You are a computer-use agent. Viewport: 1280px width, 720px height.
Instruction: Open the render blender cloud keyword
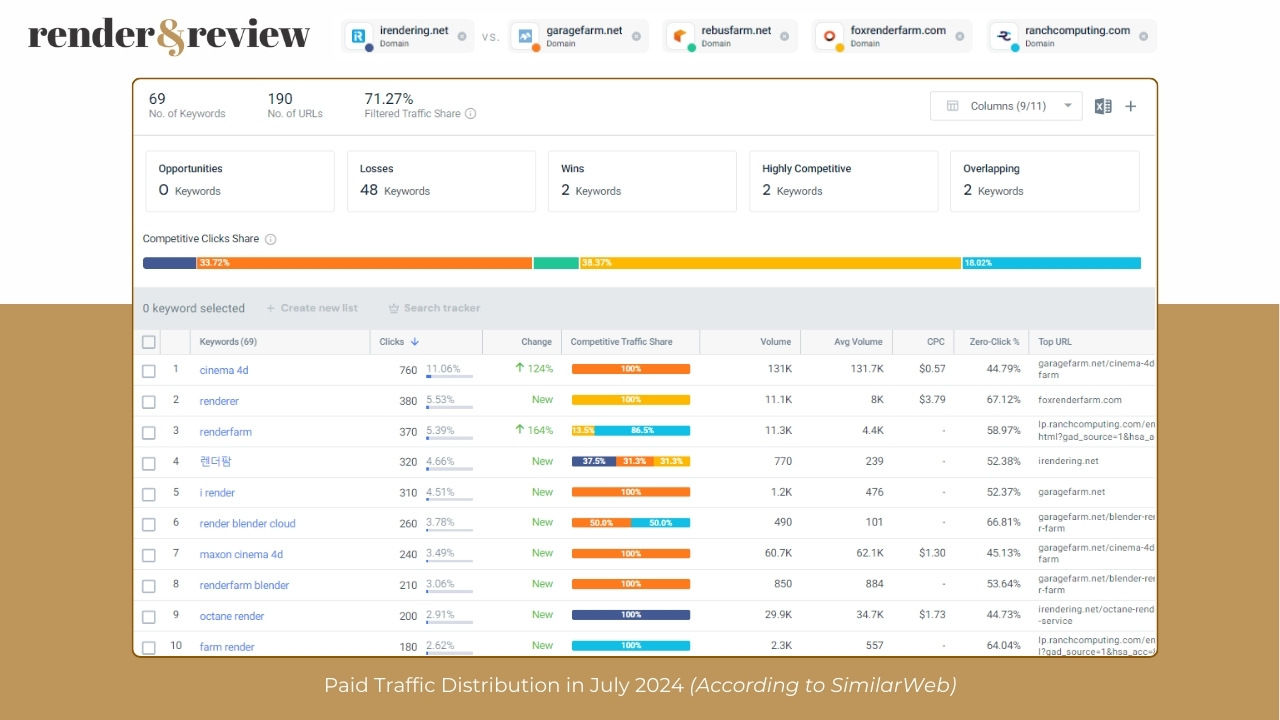coord(248,524)
